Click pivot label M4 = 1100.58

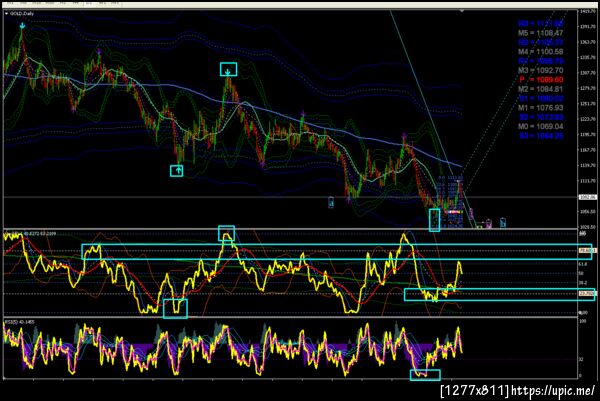540,52
